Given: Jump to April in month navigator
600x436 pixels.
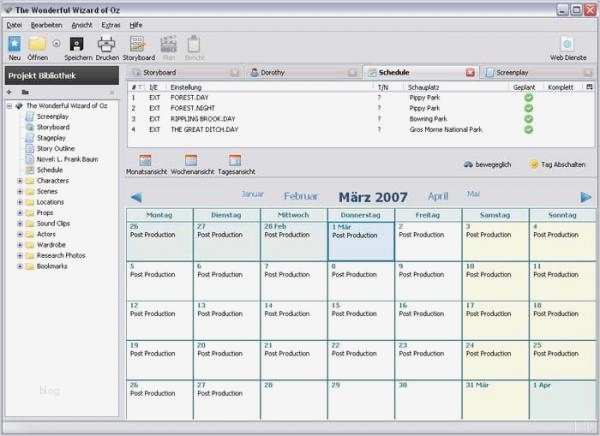Looking at the screenshot, I should pyautogui.click(x=438, y=196).
